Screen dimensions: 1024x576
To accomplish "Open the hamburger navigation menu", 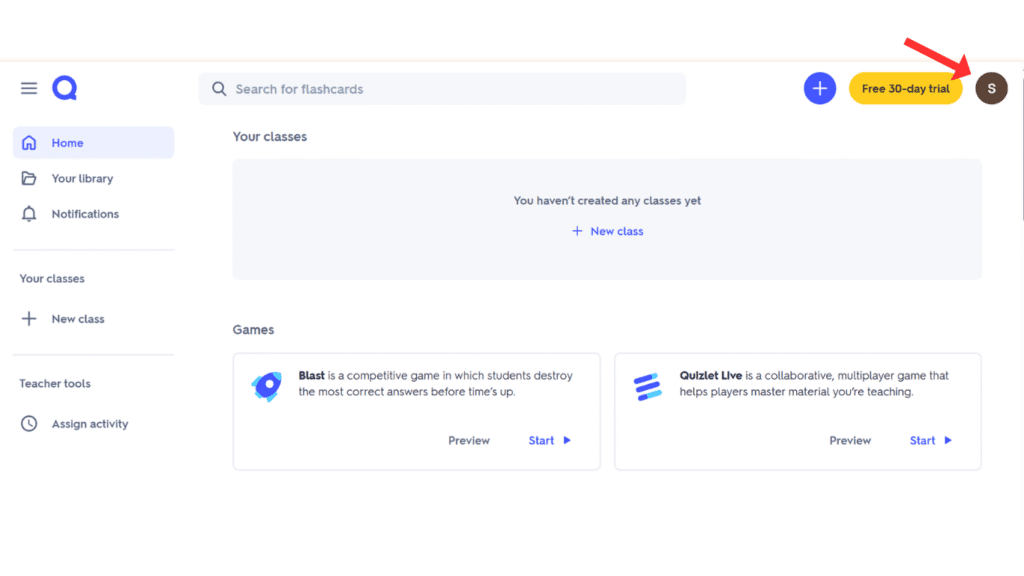I will coord(28,88).
